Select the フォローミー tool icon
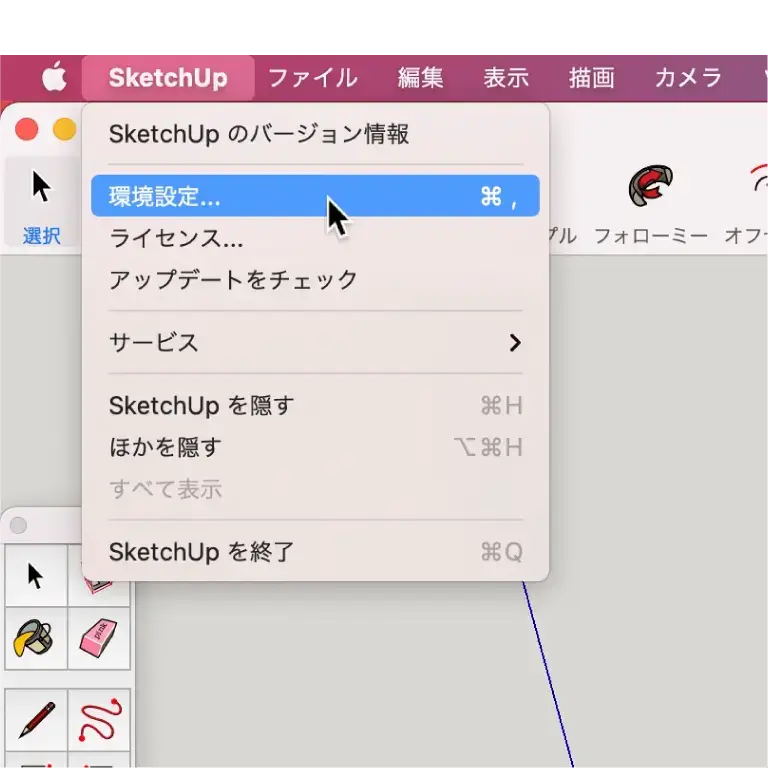 [650, 186]
